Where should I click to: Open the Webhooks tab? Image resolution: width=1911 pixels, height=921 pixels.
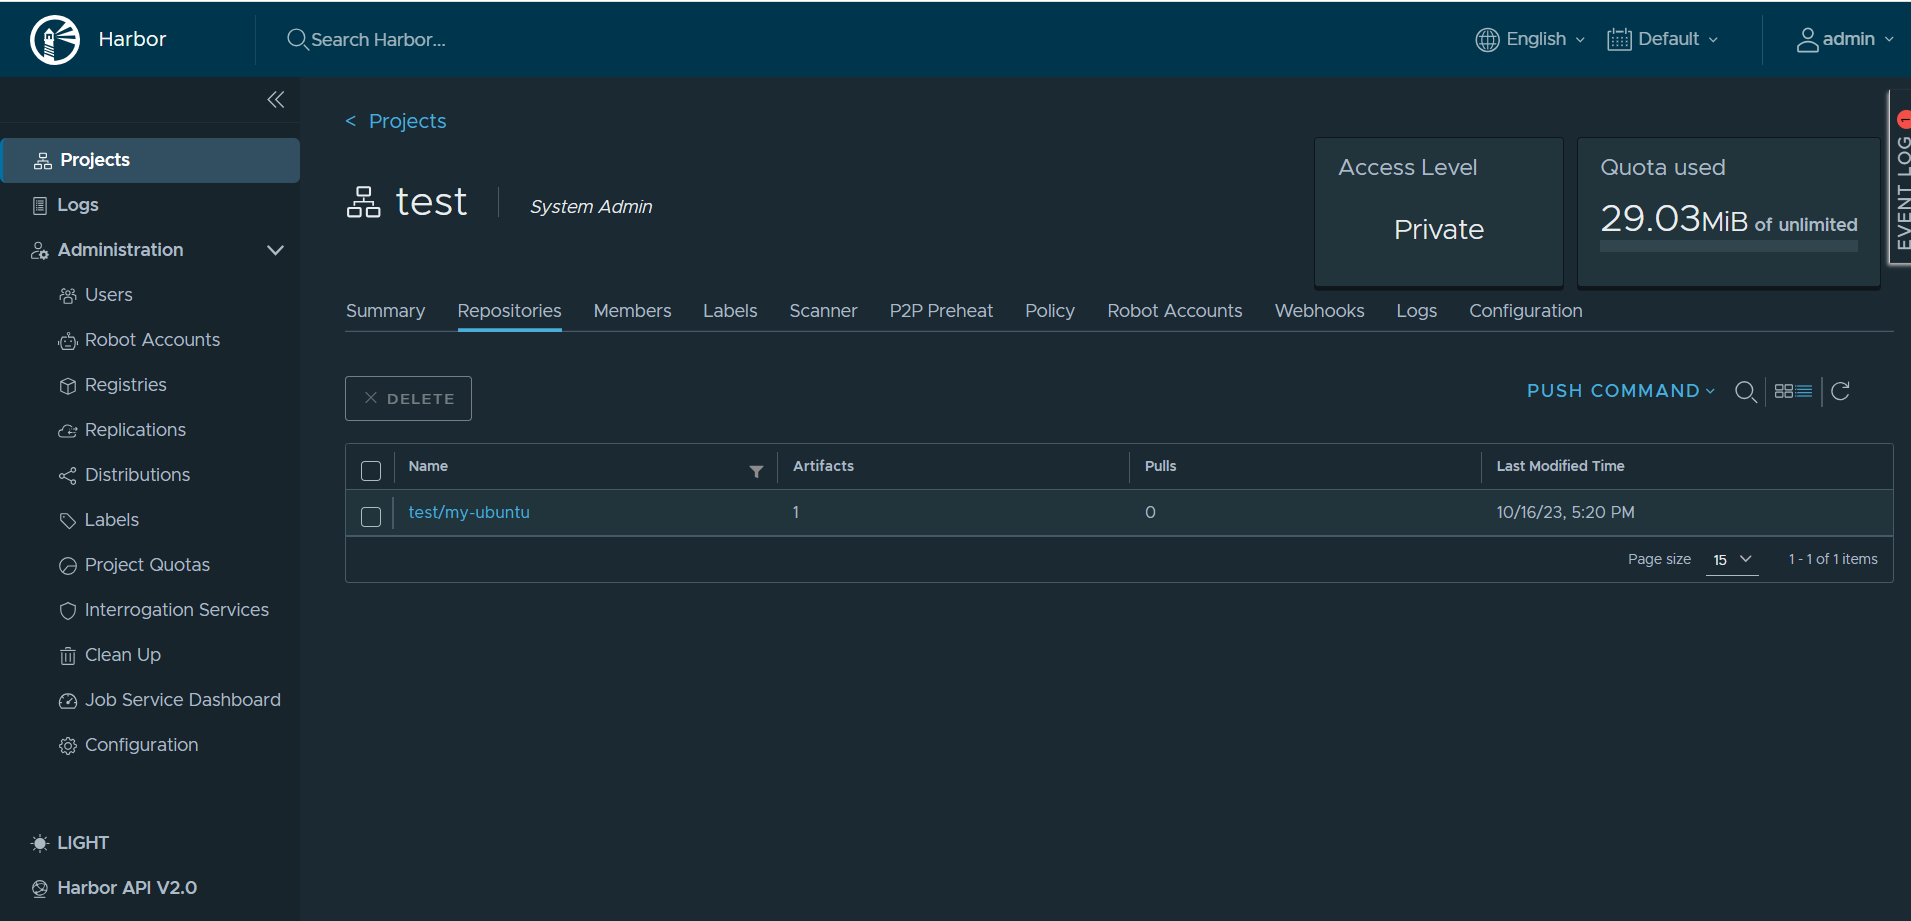1320,311
